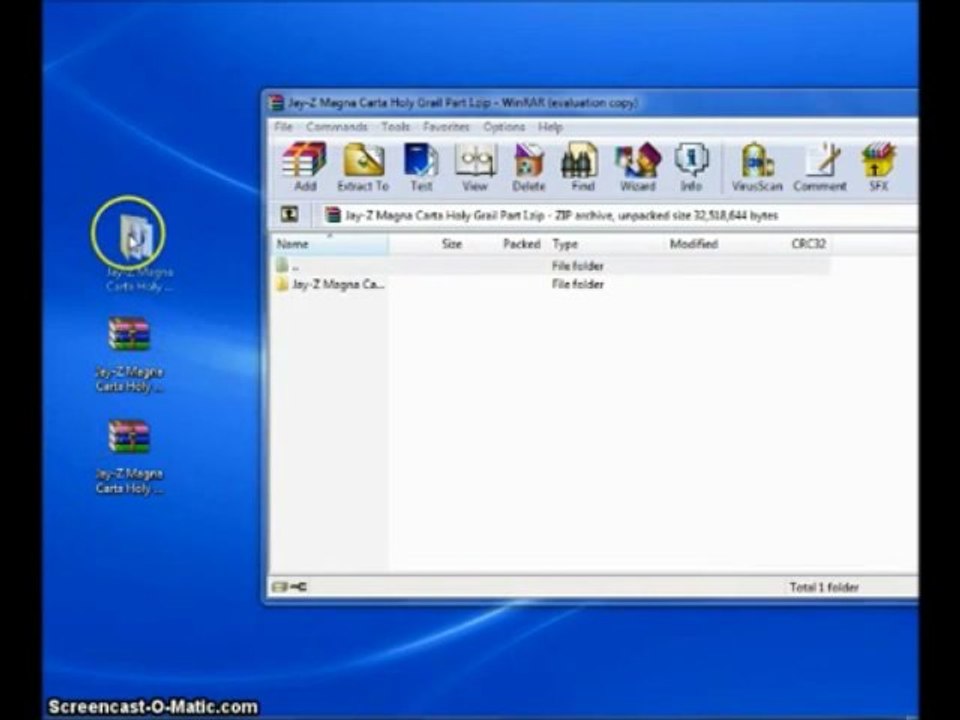960x720 pixels.
Task: Click the Add toolbar icon in WinRAR
Action: pyautogui.click(x=304, y=167)
